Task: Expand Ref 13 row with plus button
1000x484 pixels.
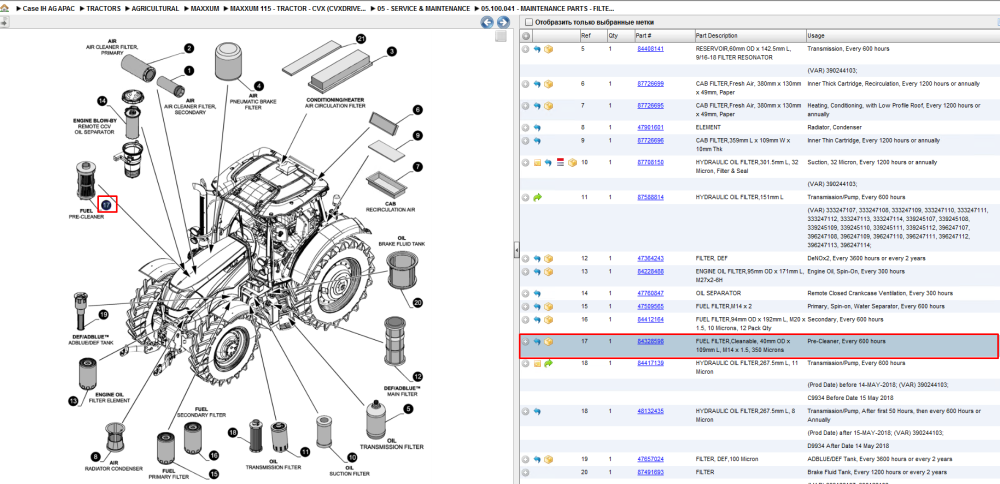Action: [x=526, y=271]
